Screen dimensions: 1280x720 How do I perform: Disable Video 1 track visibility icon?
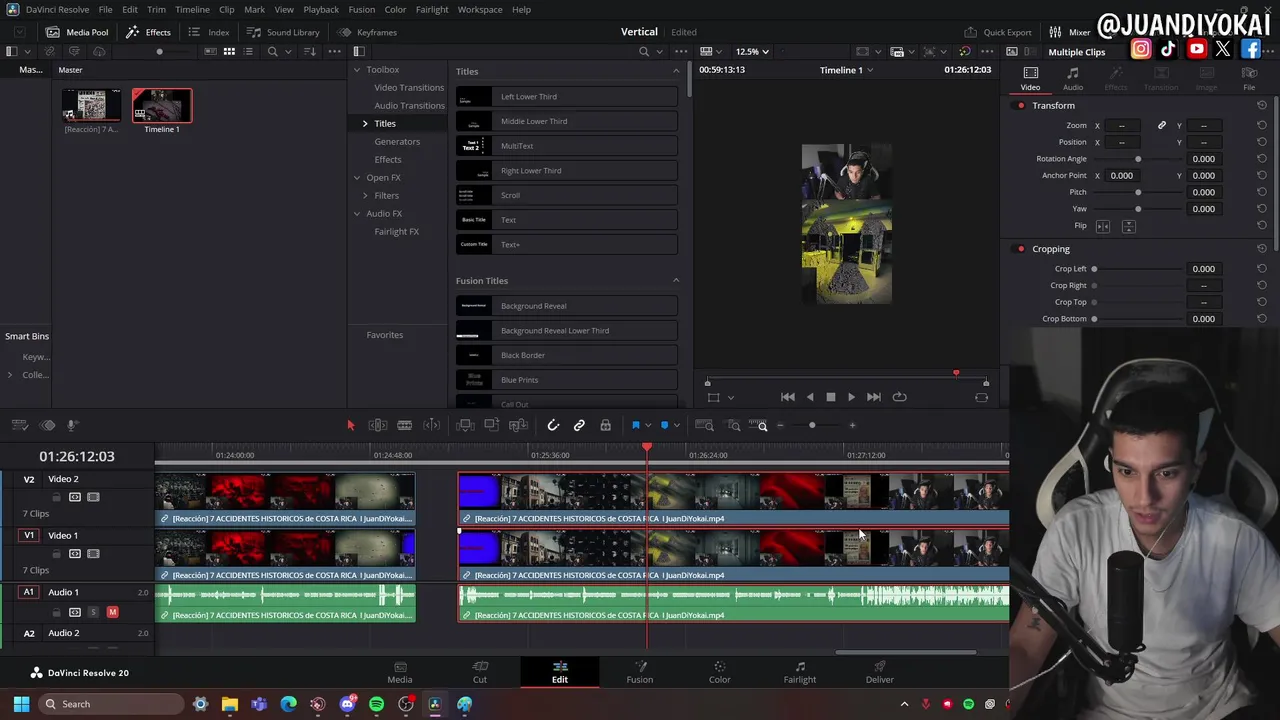tap(93, 554)
